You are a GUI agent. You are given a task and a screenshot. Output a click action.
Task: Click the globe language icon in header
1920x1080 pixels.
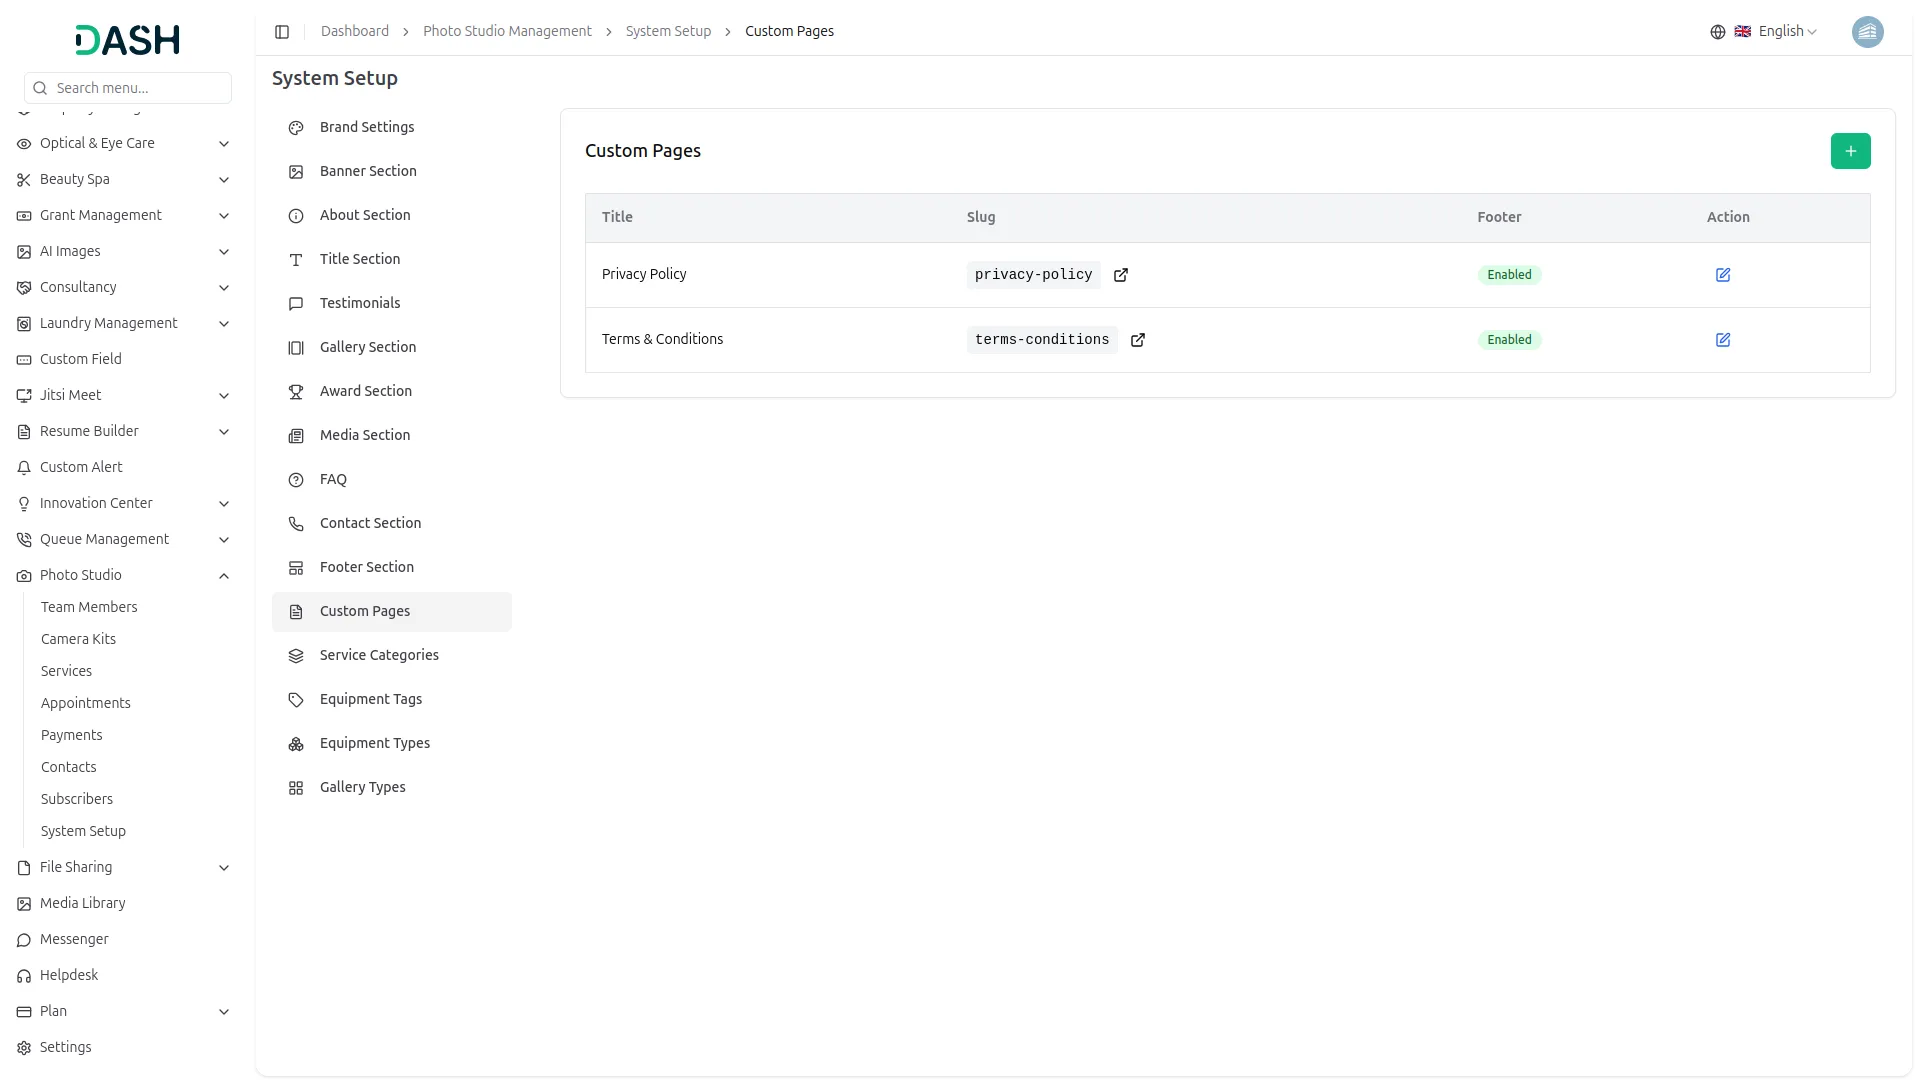pos(1717,31)
